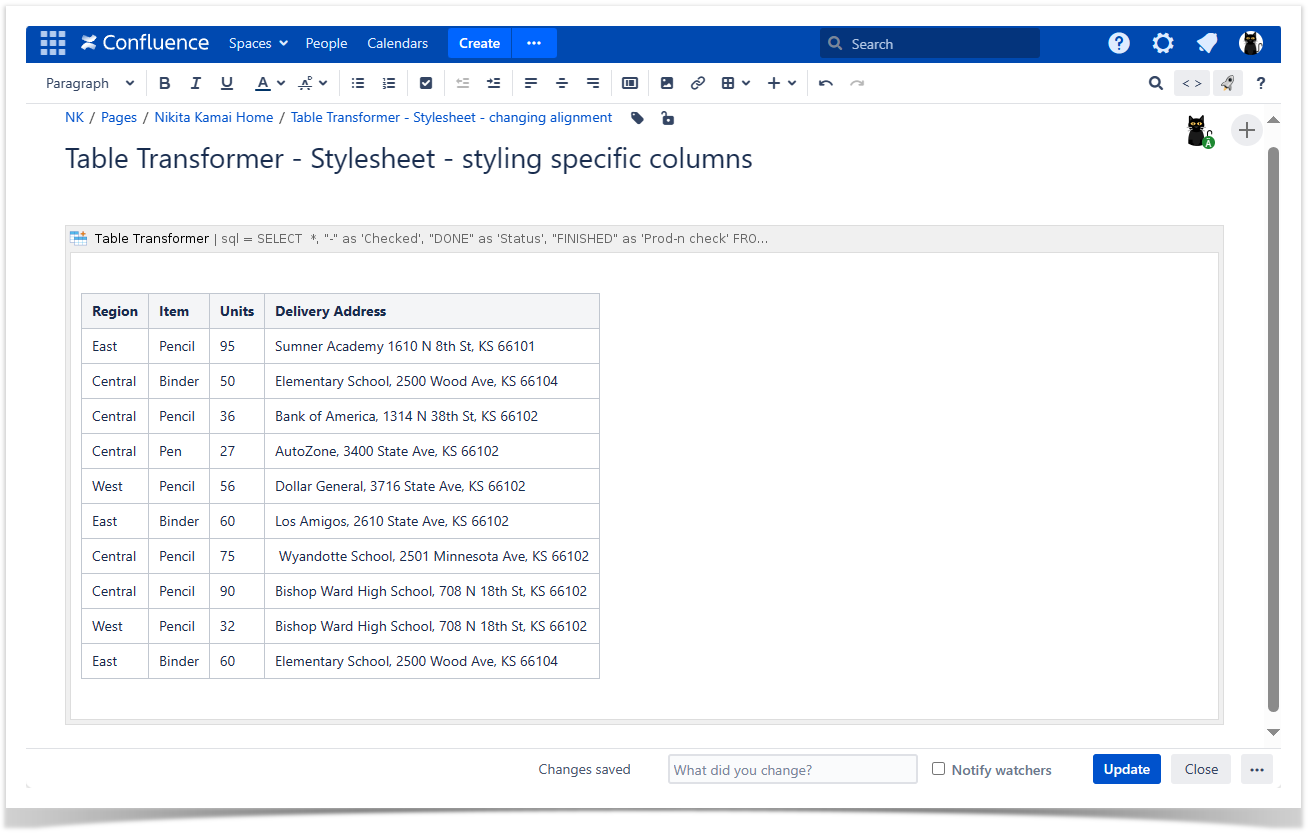Click the undo arrow
Viewport: 1315px width, 837px height.
point(826,83)
